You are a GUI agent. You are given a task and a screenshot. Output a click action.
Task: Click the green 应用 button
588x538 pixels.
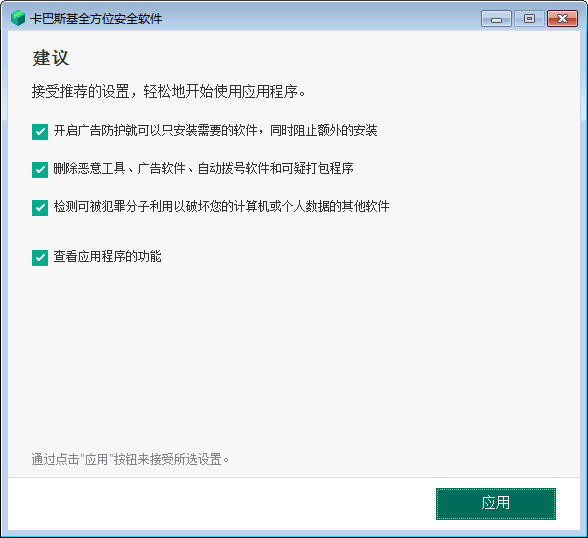tap(495, 504)
